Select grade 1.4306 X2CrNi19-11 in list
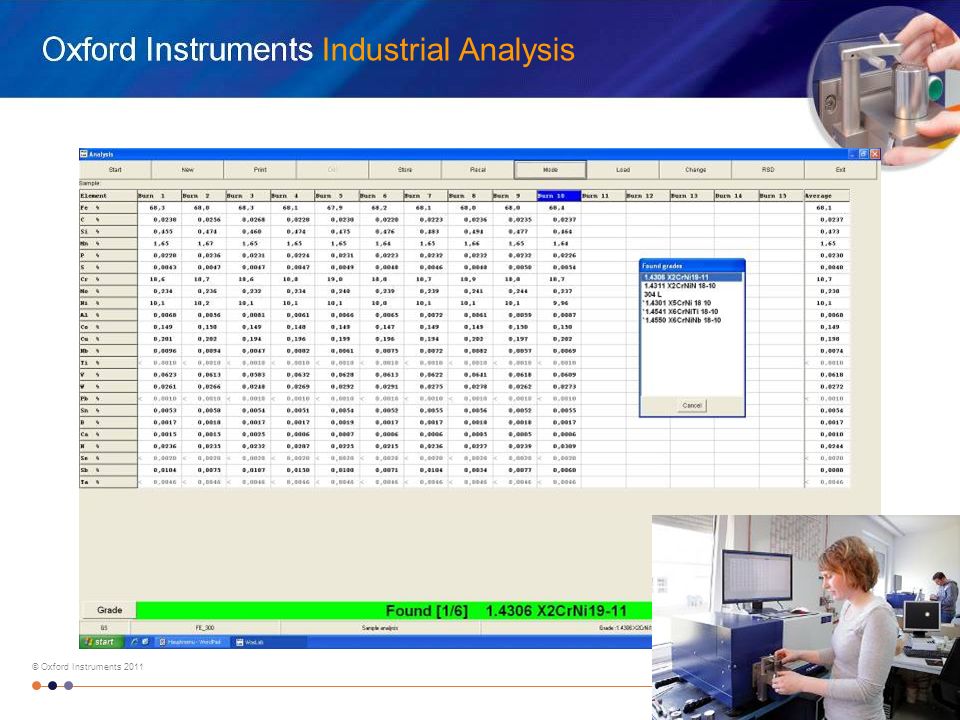960x720 pixels. pyautogui.click(x=692, y=277)
